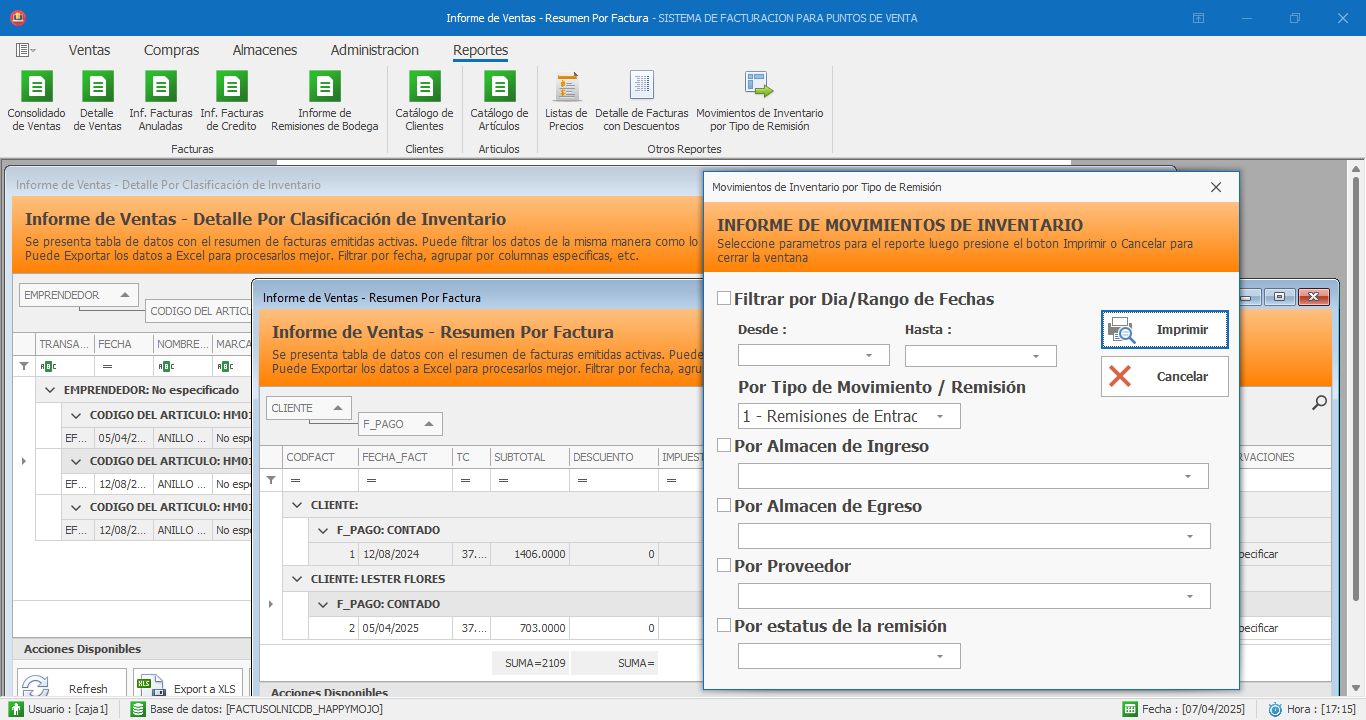Open Informe de Remisiones de Bodega

325,101
